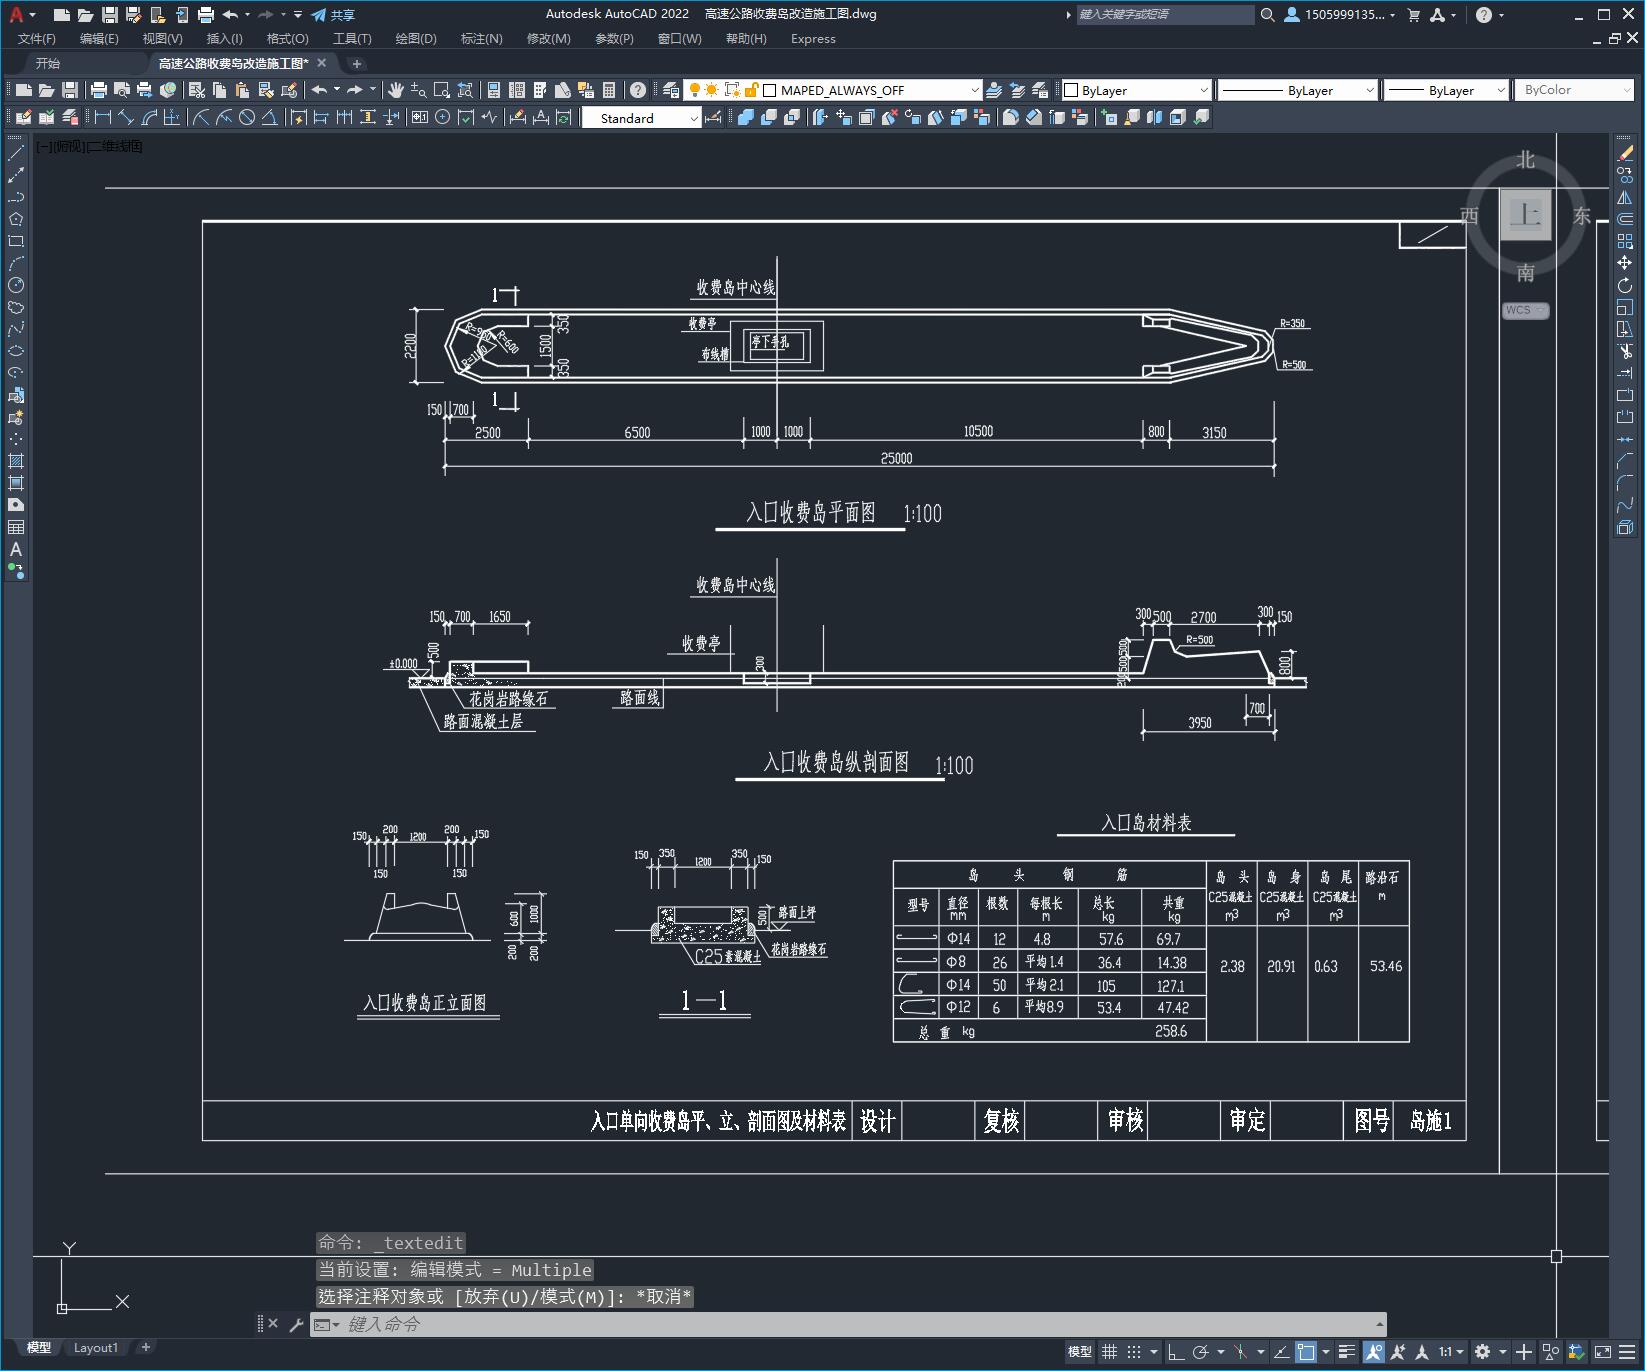Click the Plot (print) icon in quick access toolbar
This screenshot has height=1371, width=1645.
point(206,15)
